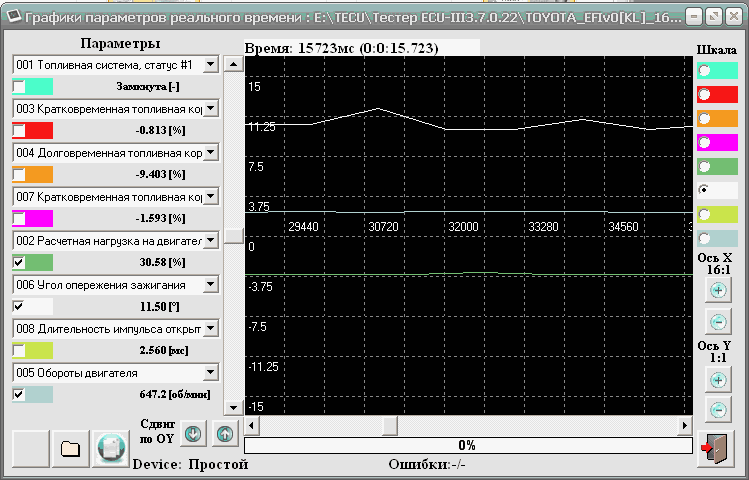Enable the red short-term fuel trim checkbox
The image size is (749, 480).
click(x=19, y=131)
